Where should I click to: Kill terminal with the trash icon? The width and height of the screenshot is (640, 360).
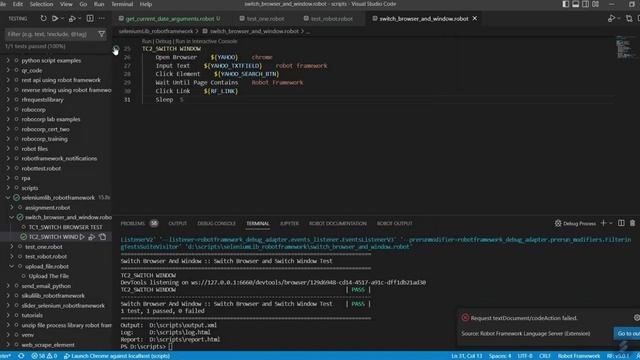[632, 223]
